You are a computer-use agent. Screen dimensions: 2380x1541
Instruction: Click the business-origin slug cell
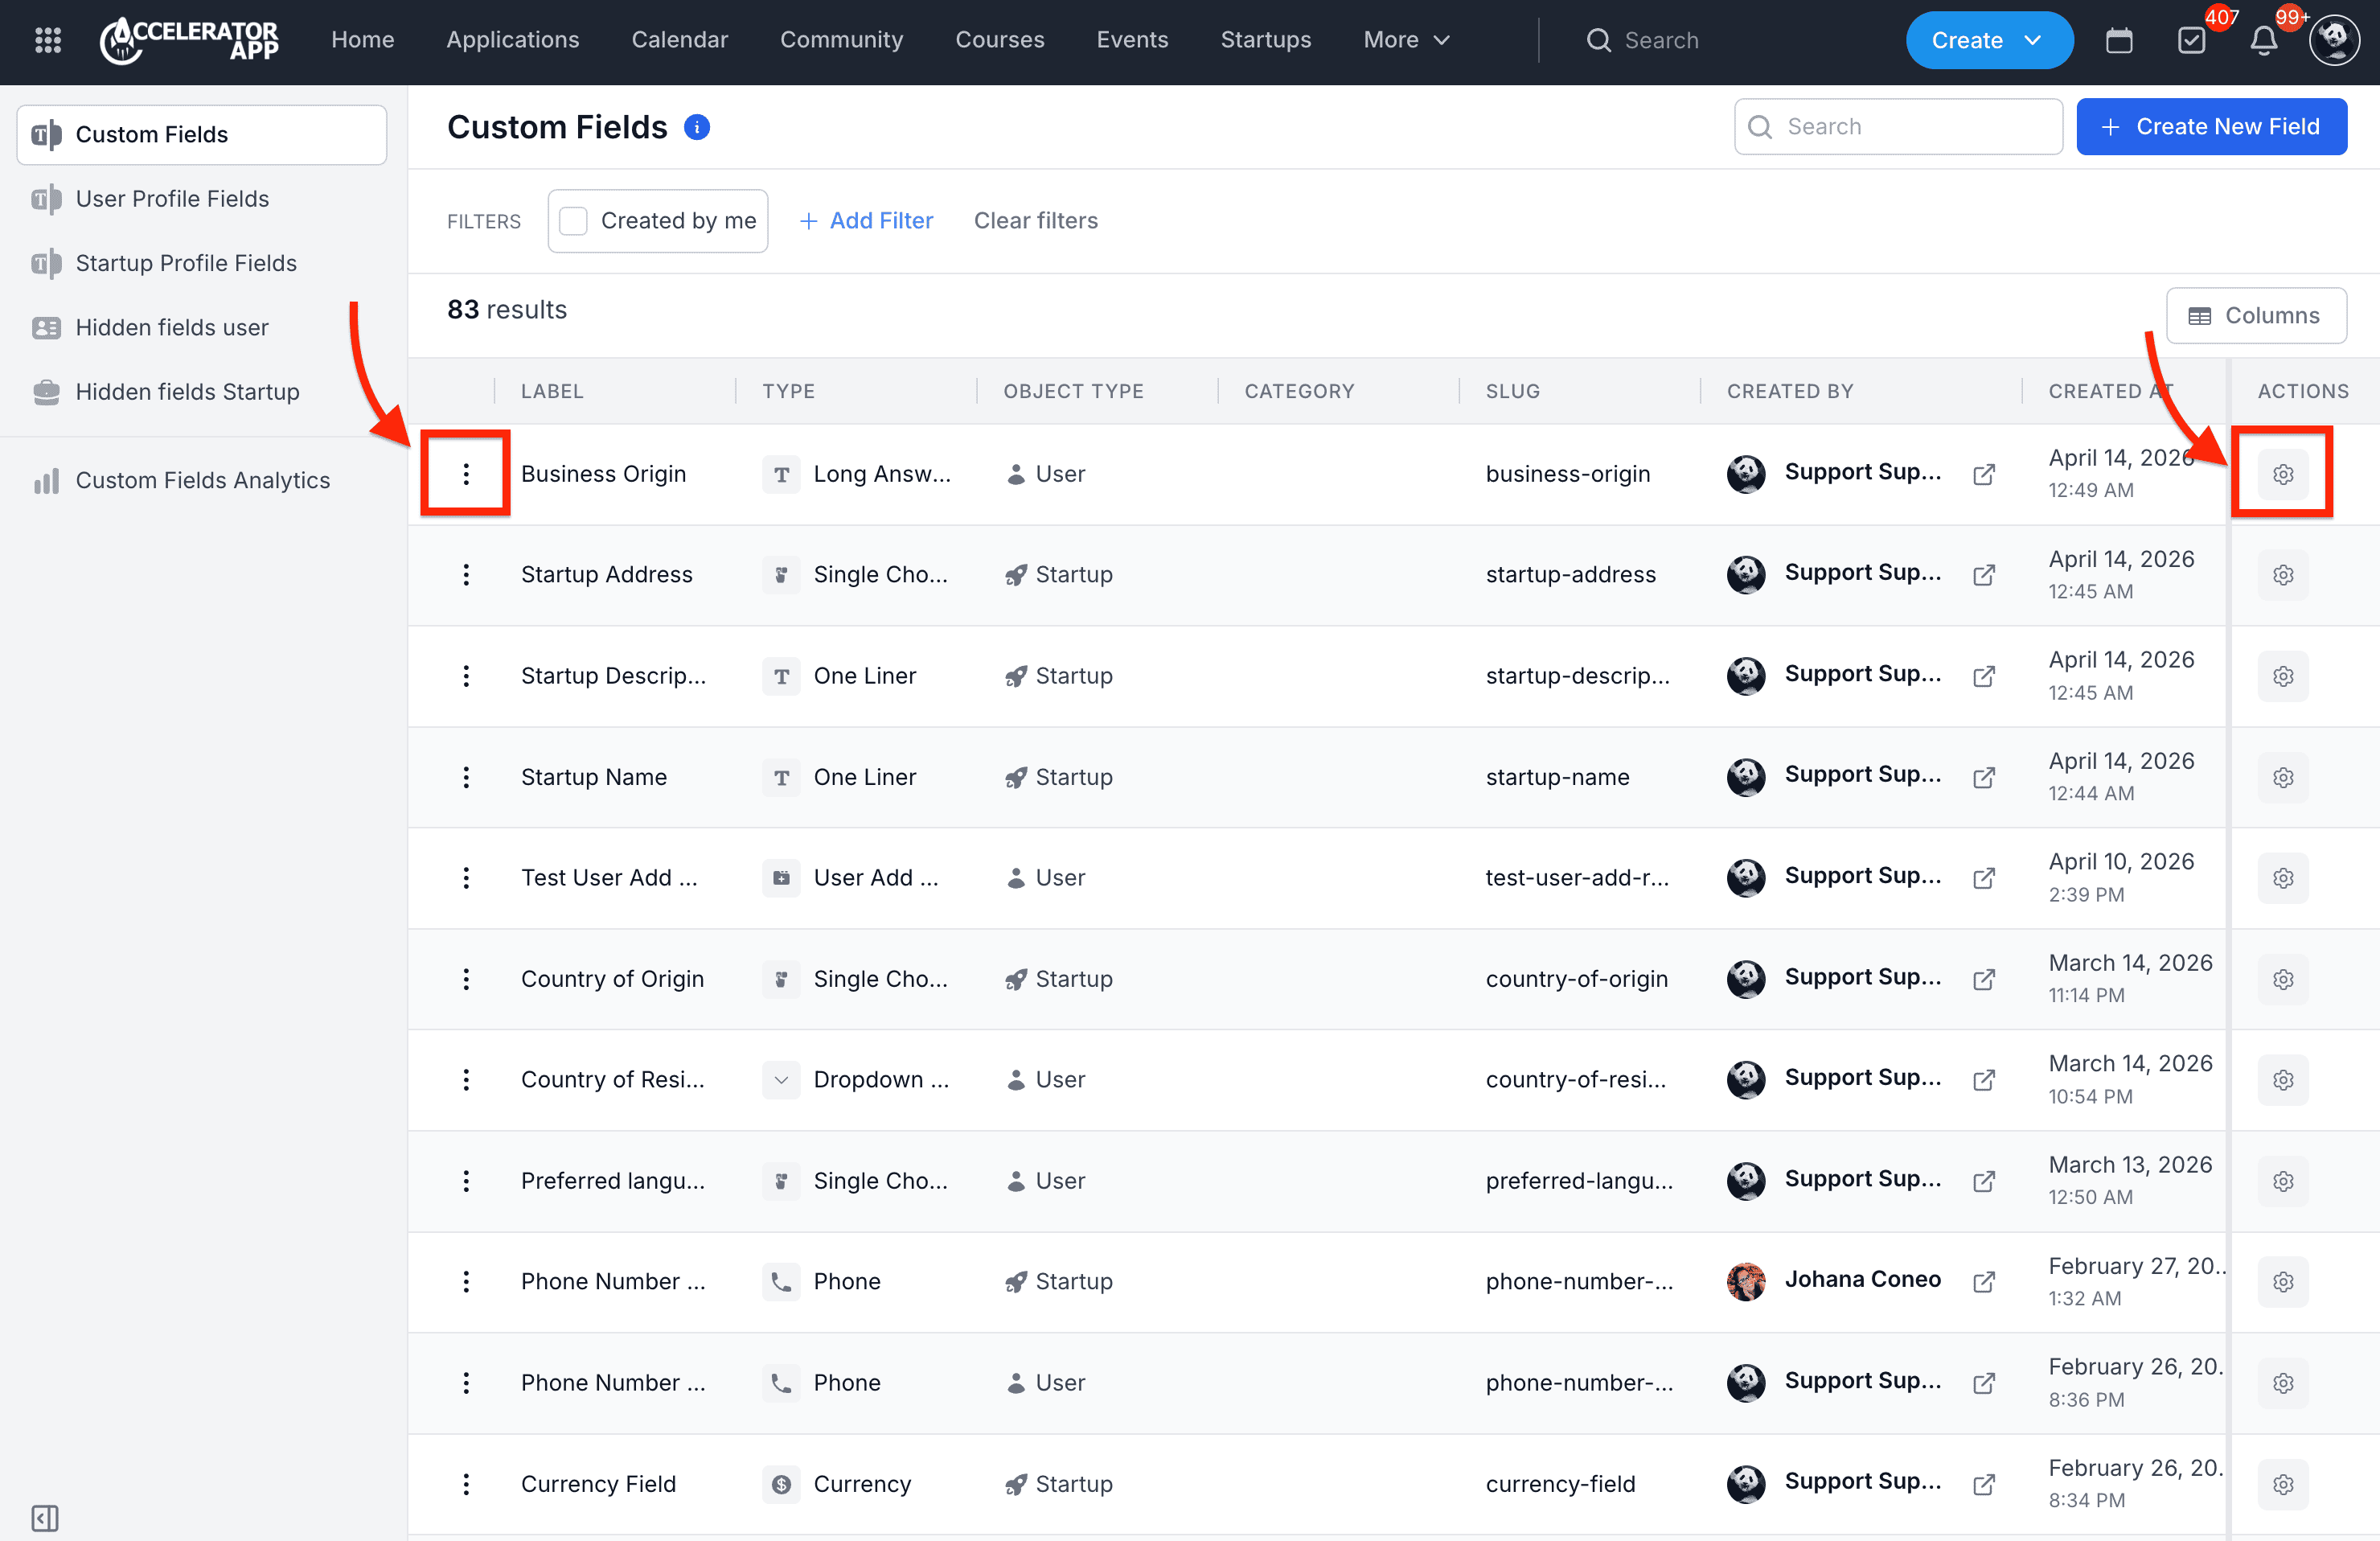point(1567,474)
